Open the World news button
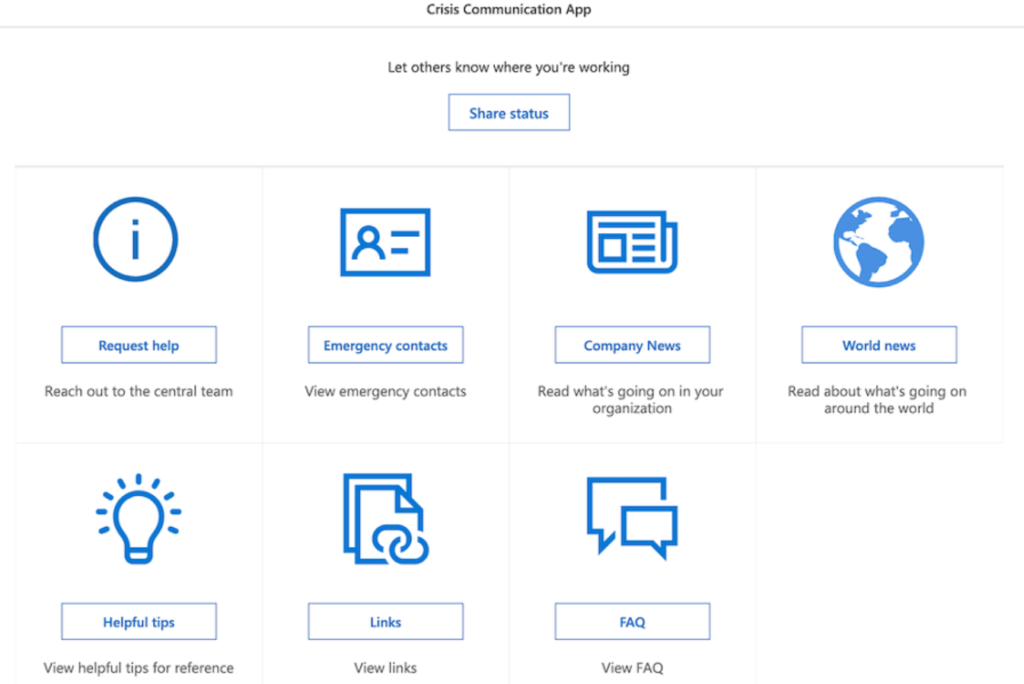1024x684 pixels. [879, 345]
